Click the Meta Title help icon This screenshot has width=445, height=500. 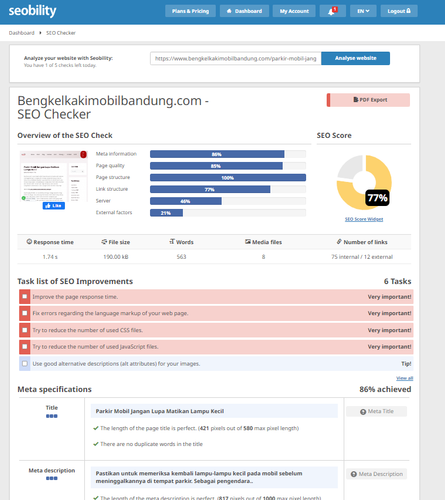363,412
